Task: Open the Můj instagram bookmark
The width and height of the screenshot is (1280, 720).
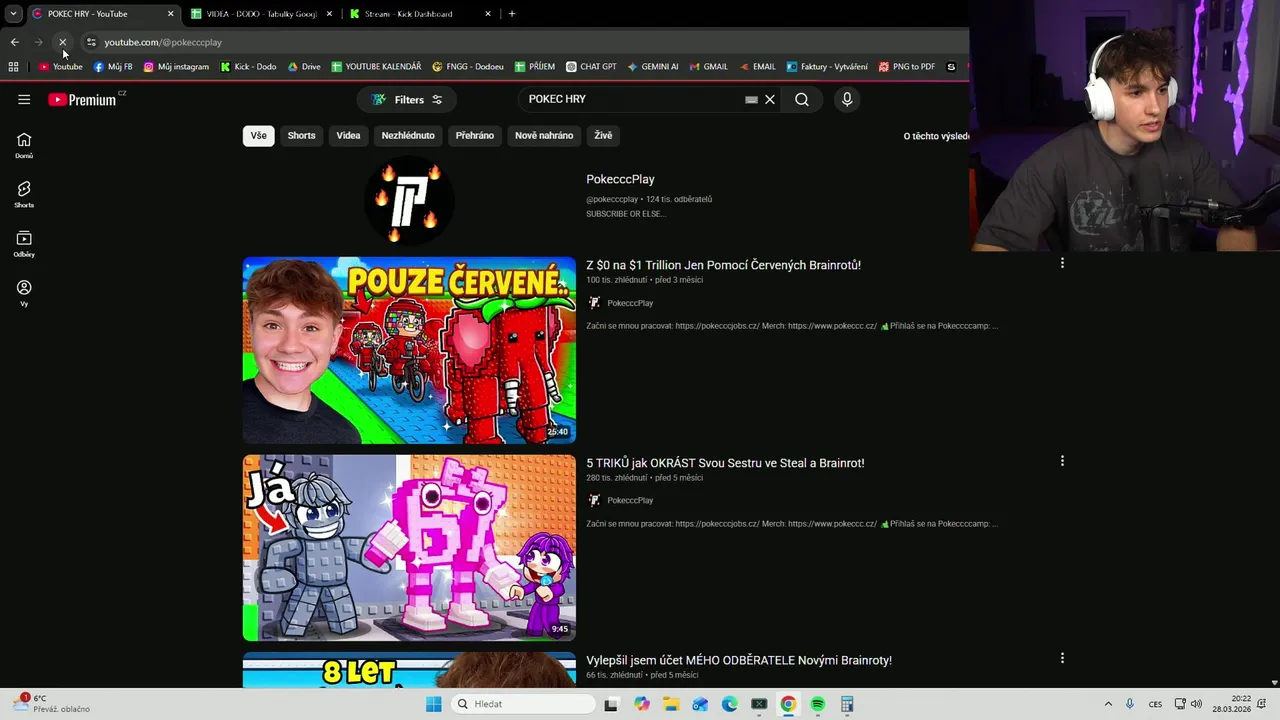Action: (x=176, y=67)
